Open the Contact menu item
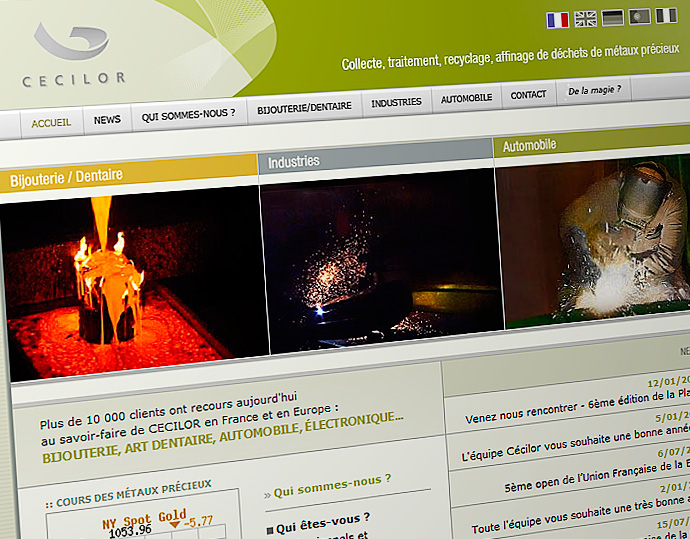This screenshot has width=690, height=539. click(528, 95)
